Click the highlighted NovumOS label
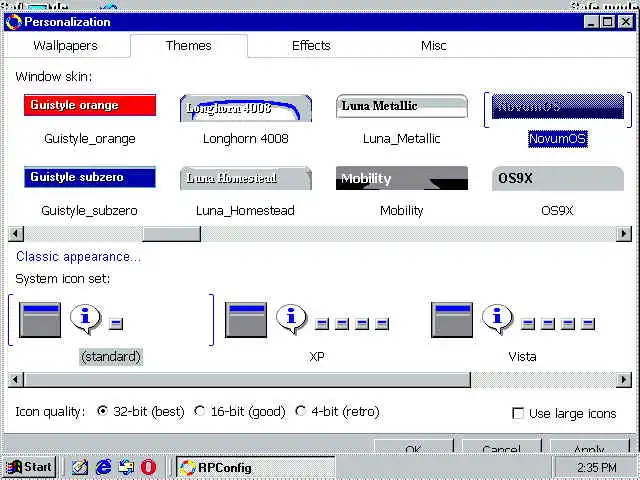The height and width of the screenshot is (480, 640). (x=558, y=139)
